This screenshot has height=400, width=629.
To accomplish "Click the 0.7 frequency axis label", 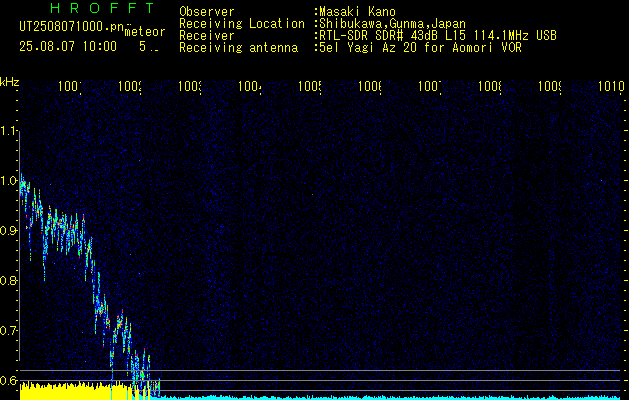I will pos(8,331).
